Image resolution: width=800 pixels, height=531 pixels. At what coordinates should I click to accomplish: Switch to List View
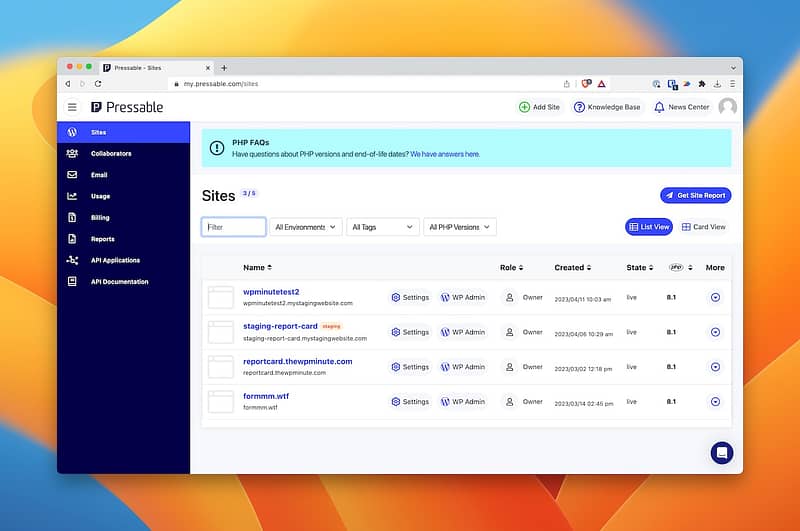tap(648, 227)
